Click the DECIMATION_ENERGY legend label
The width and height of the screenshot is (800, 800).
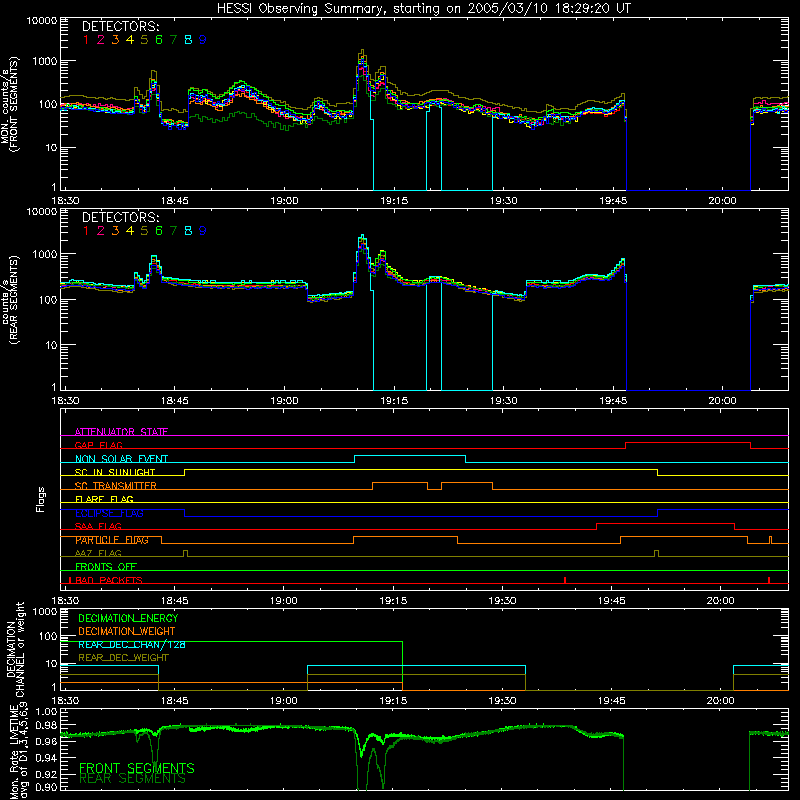128,618
